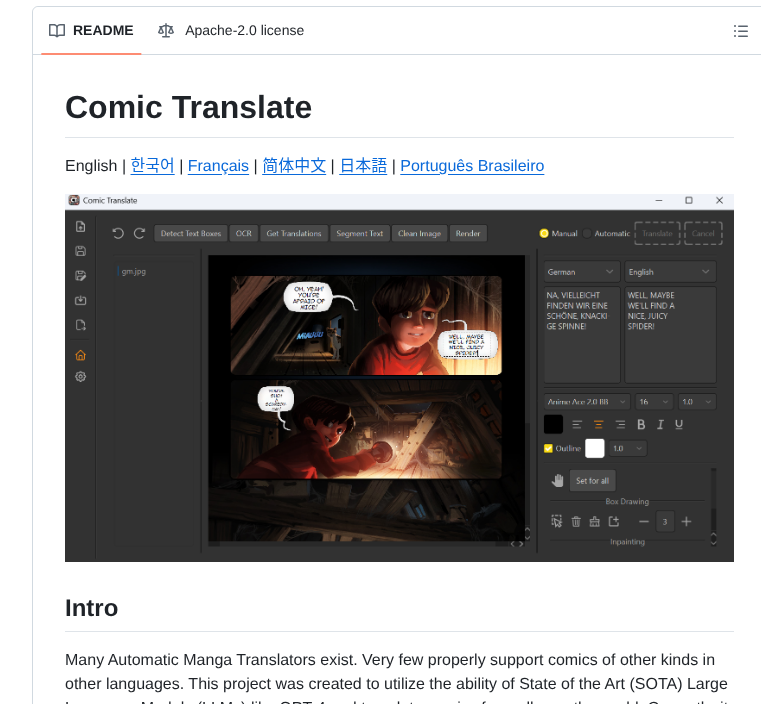The height and width of the screenshot is (704, 761).
Task: Click the import download icon in sidebar
Action: point(81,300)
